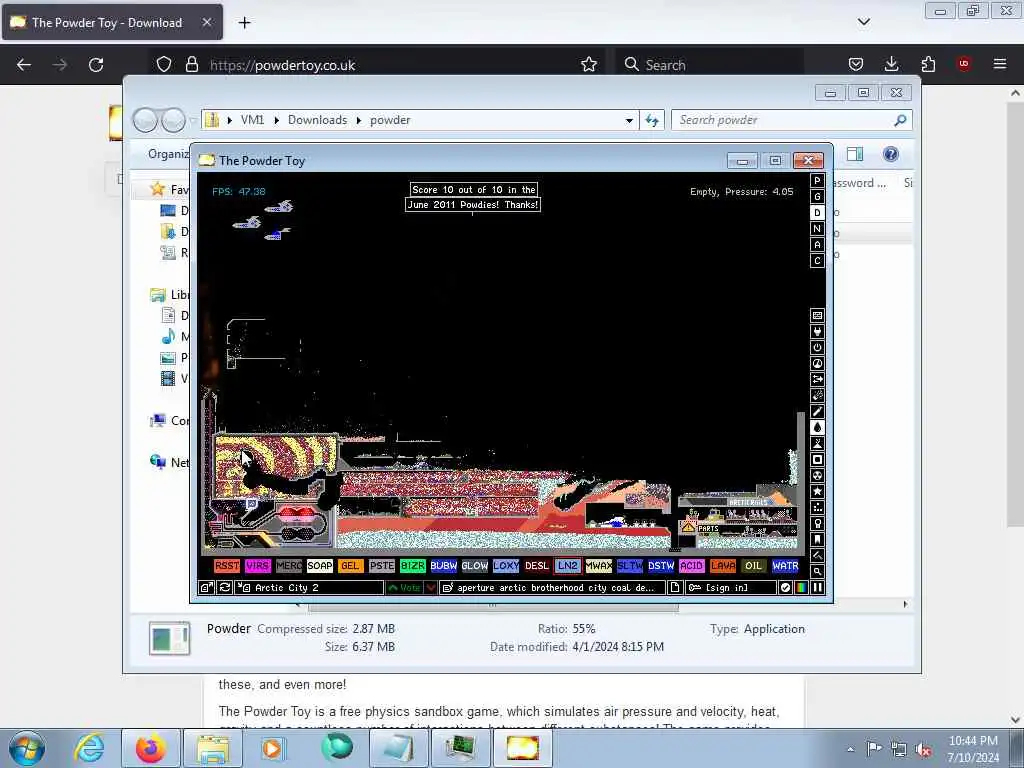Toggle the Explorer preview pane icon

tap(855, 154)
